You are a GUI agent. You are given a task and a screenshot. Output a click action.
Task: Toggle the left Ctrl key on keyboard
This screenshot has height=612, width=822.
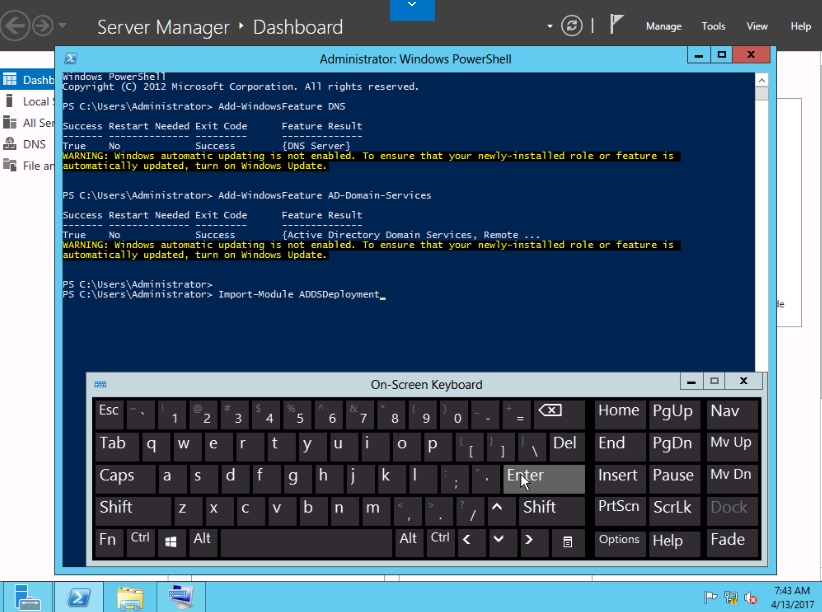pyautogui.click(x=140, y=542)
